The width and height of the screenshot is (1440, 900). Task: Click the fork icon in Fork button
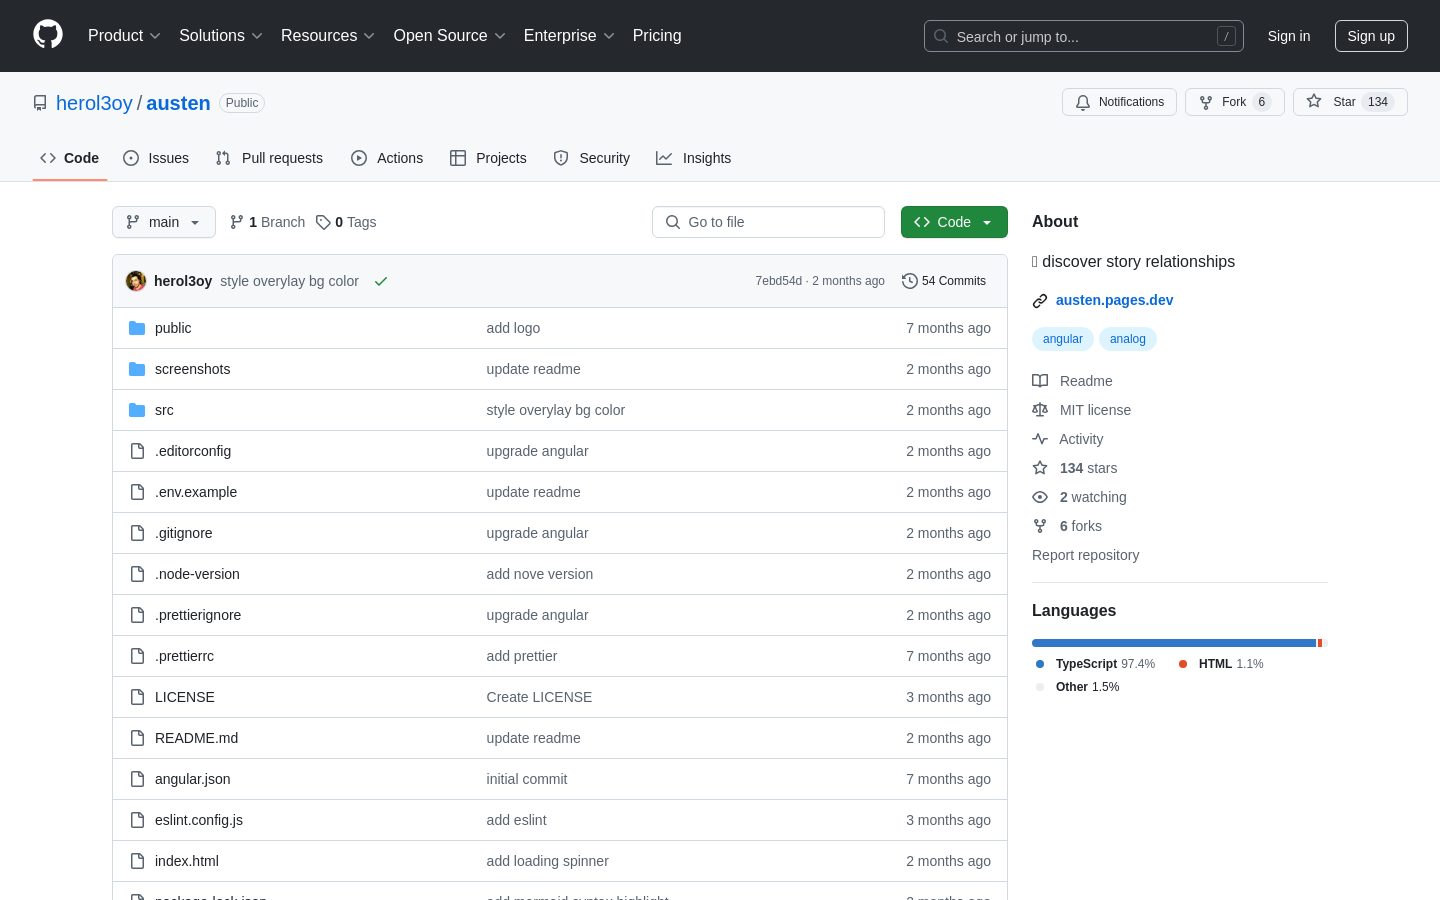click(x=1206, y=102)
